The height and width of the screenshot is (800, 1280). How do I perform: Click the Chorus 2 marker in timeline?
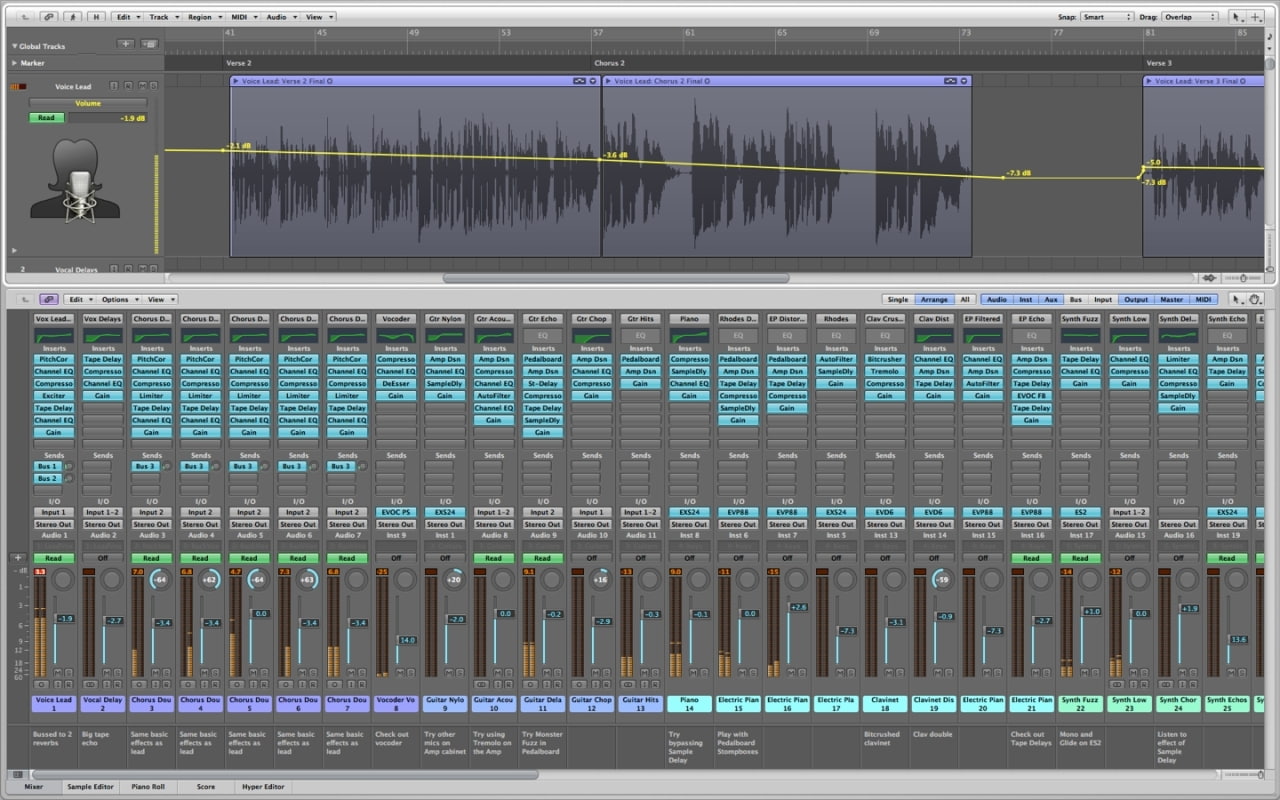[610, 63]
